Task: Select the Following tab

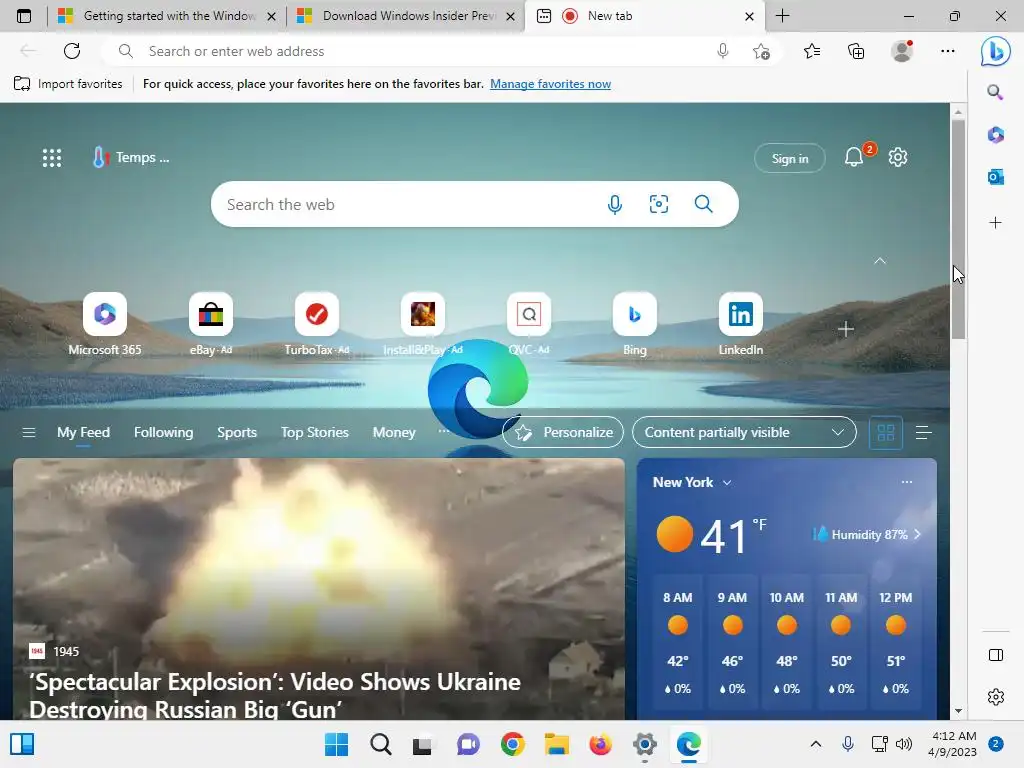Action: (x=163, y=432)
